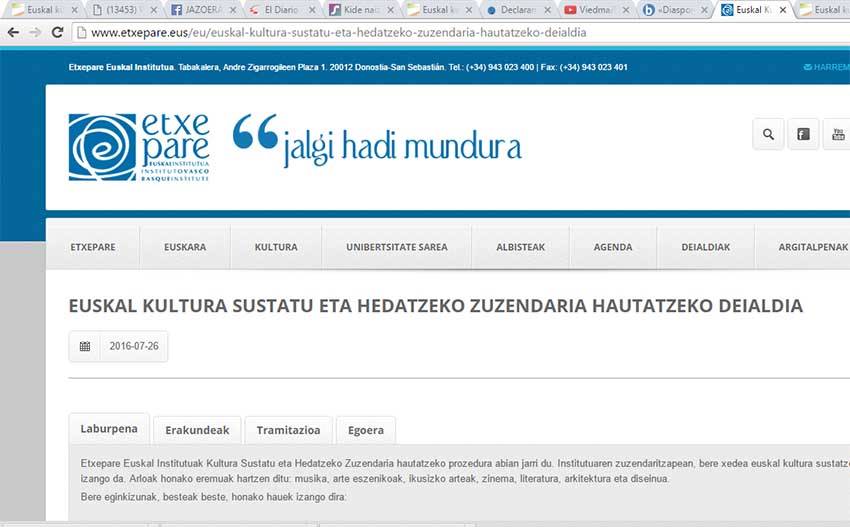Open the Deialdiak menu item
Screen dimensions: 850x527
[x=706, y=247]
